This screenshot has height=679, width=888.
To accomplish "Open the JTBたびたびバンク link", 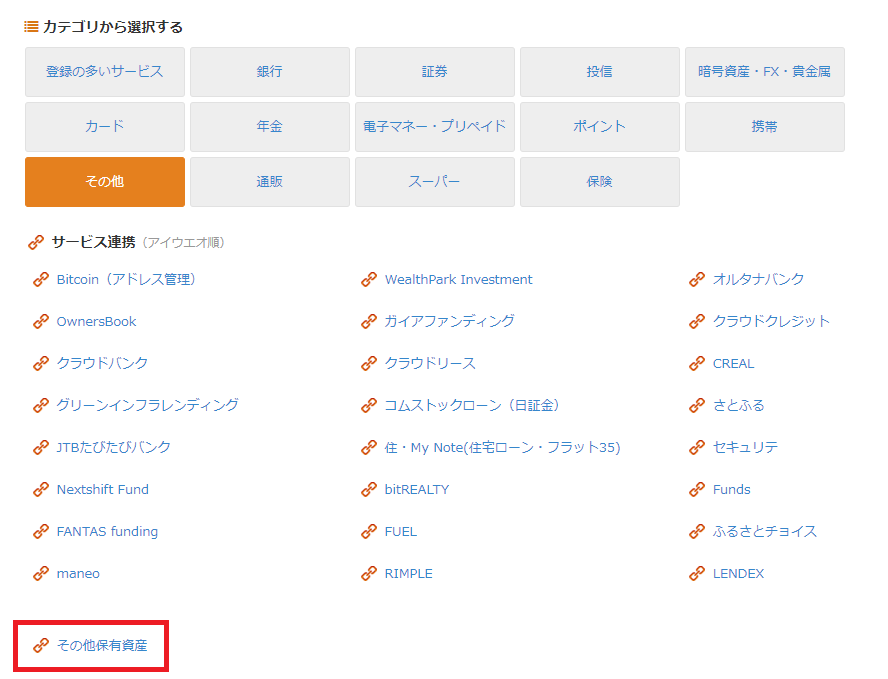I will point(113,447).
